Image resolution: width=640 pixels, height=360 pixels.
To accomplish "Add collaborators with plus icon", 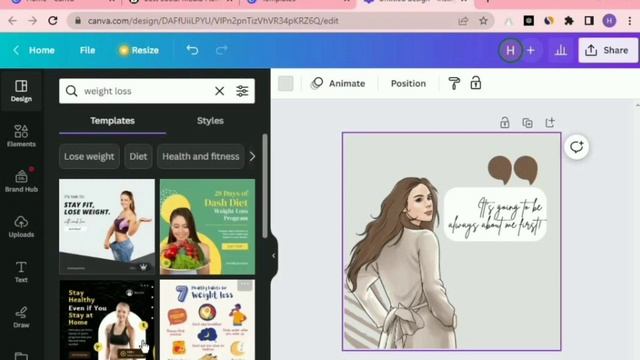I will 531,50.
